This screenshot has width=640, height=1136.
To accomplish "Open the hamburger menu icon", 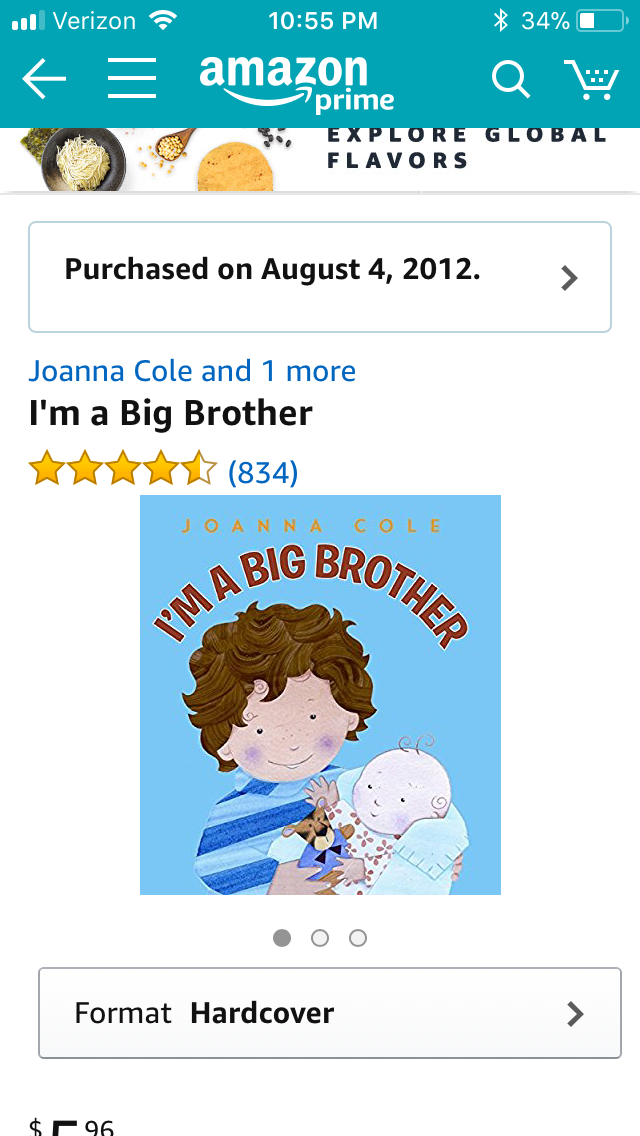I will 132,78.
